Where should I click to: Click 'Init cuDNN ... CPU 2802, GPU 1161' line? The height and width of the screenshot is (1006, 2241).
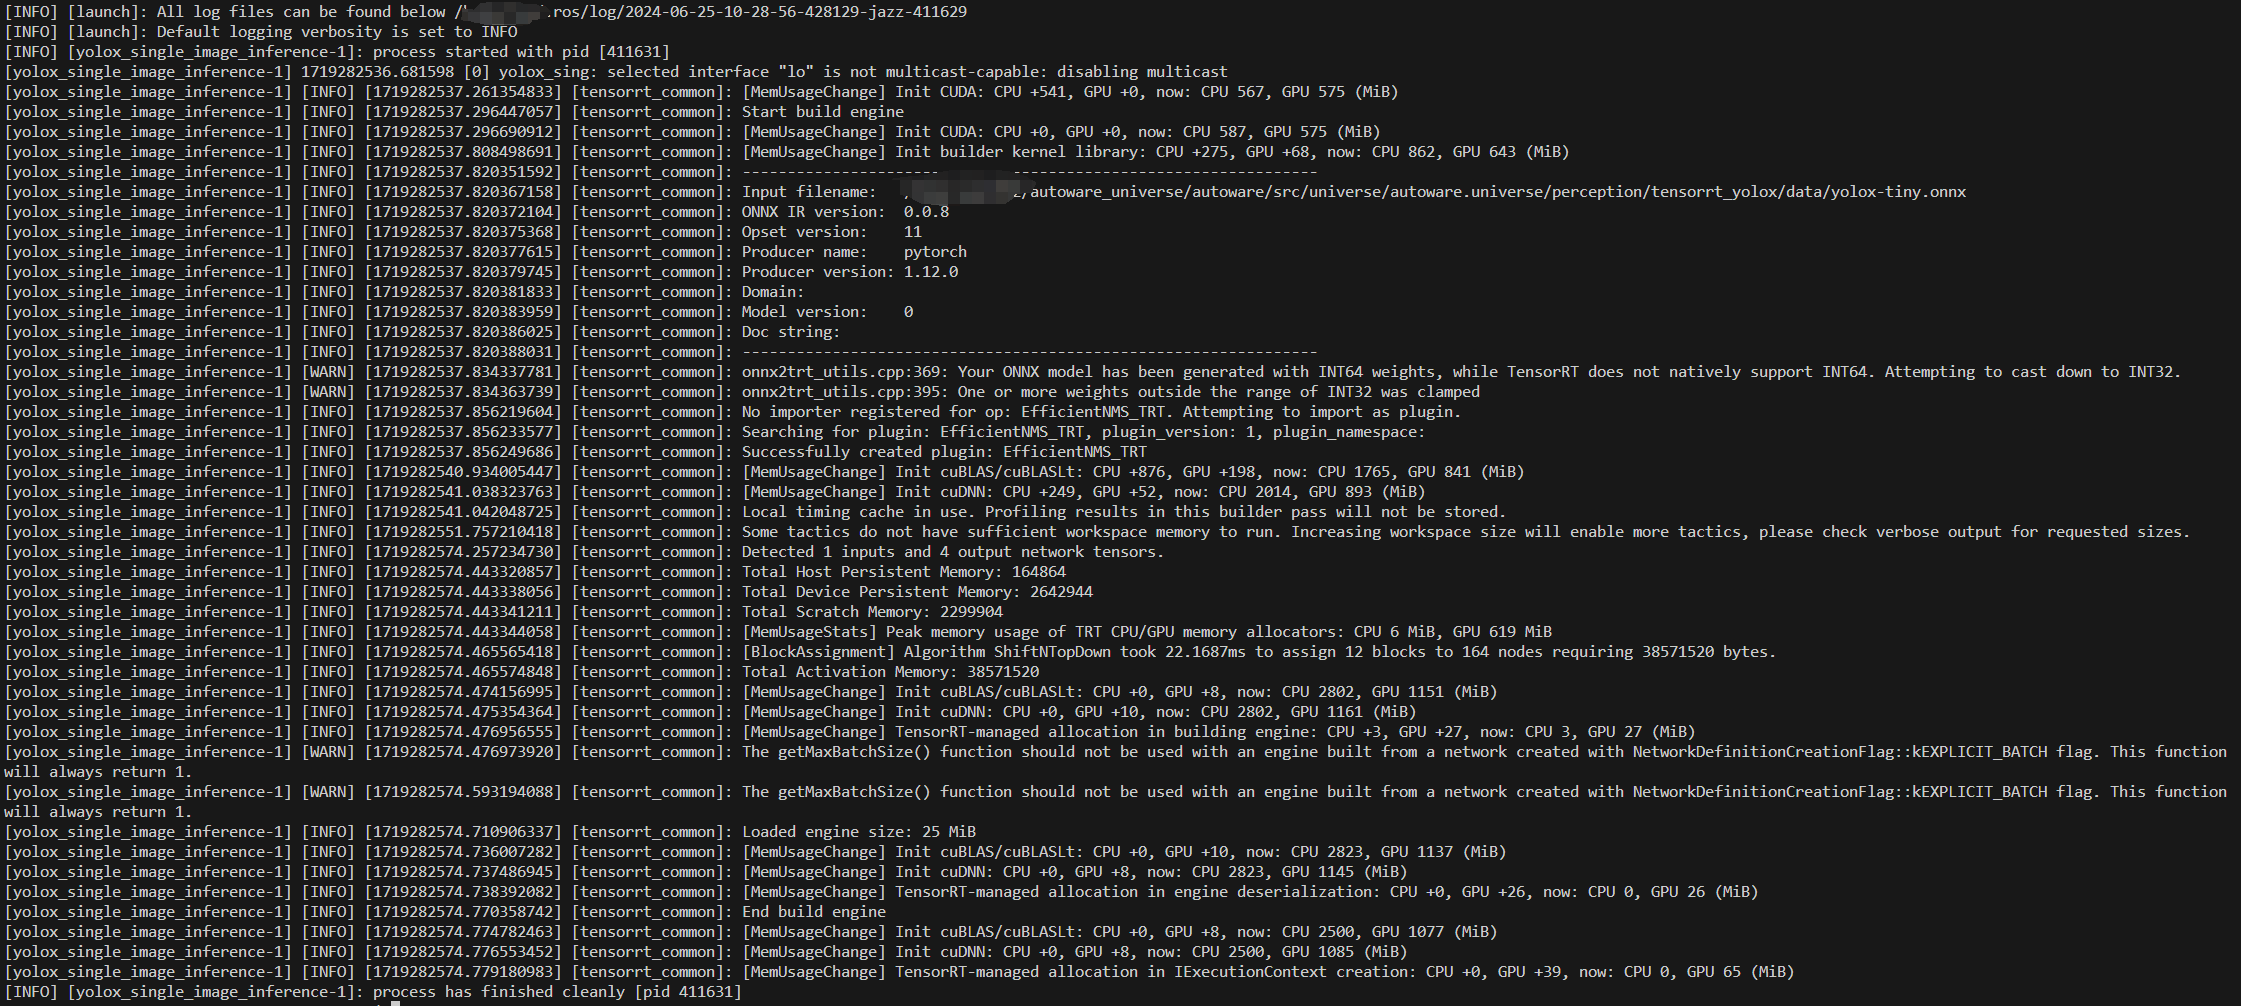(x=711, y=712)
